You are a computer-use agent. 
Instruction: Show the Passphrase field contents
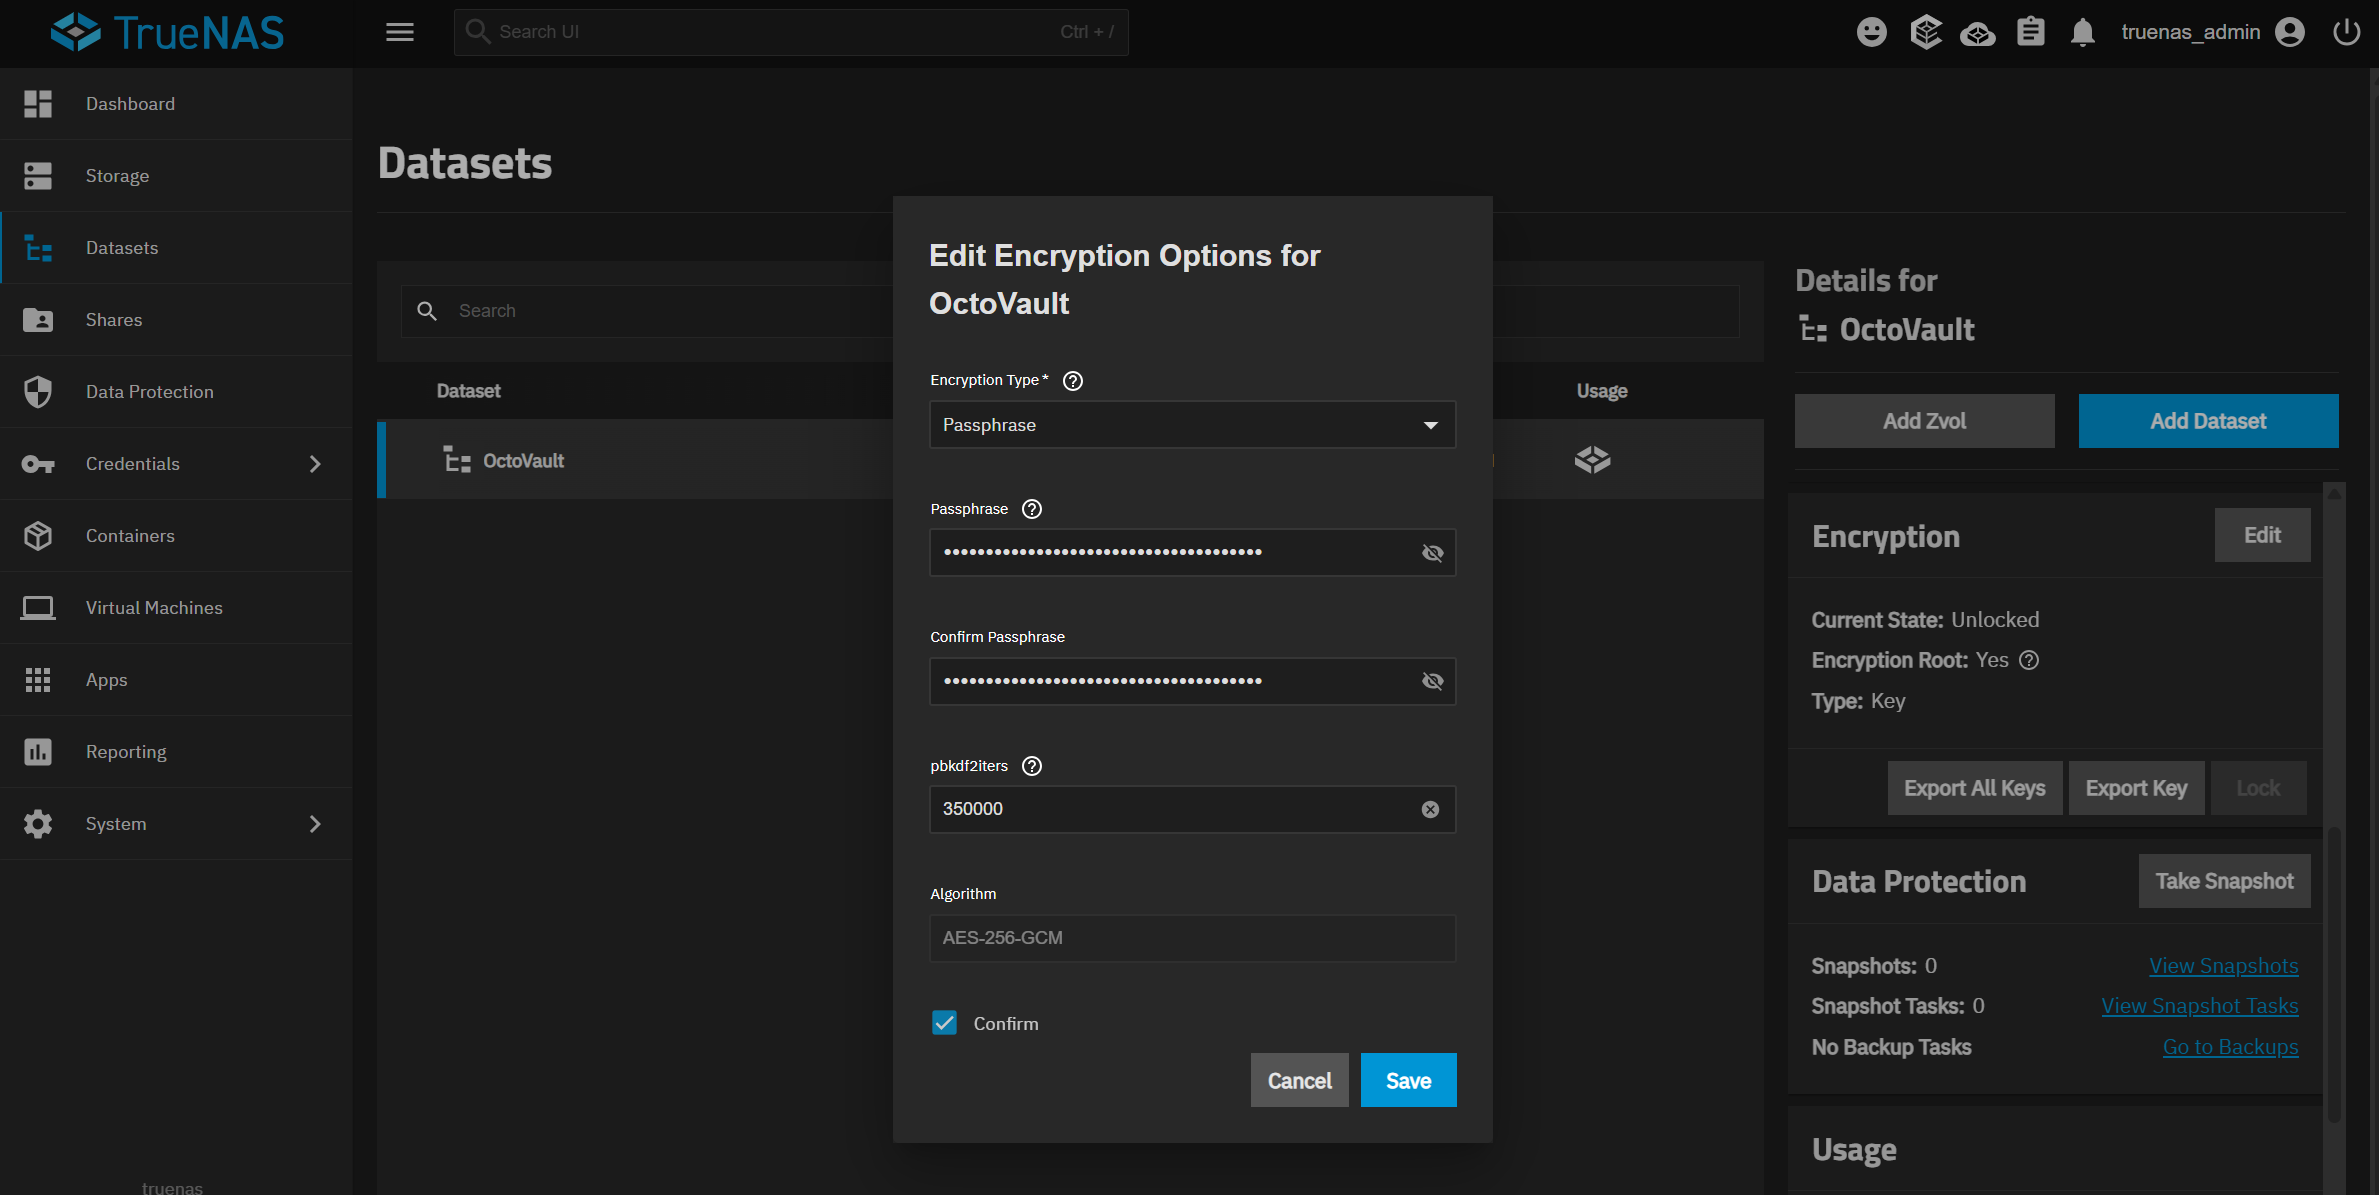click(x=1432, y=553)
